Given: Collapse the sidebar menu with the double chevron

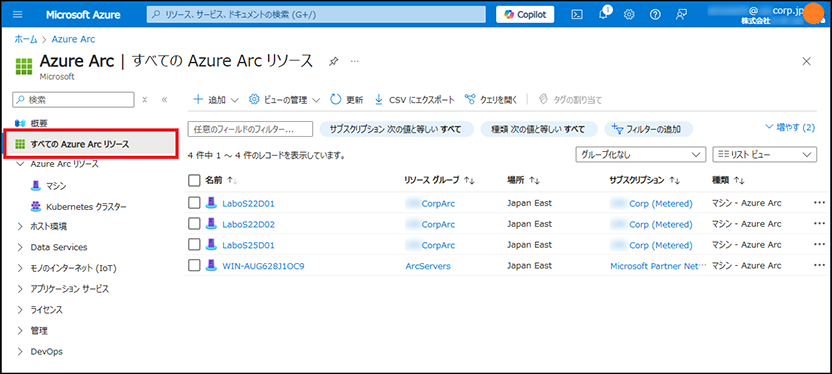Looking at the screenshot, I should pyautogui.click(x=164, y=99).
